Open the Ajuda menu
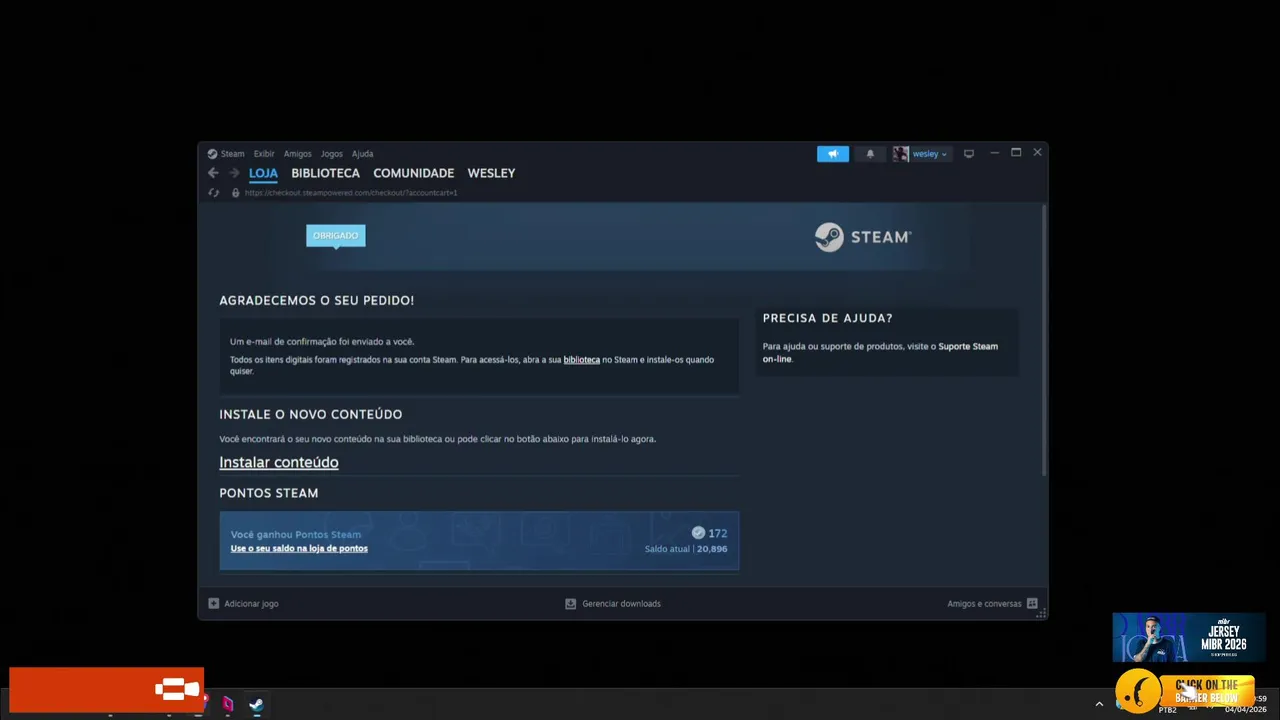 tap(362, 154)
